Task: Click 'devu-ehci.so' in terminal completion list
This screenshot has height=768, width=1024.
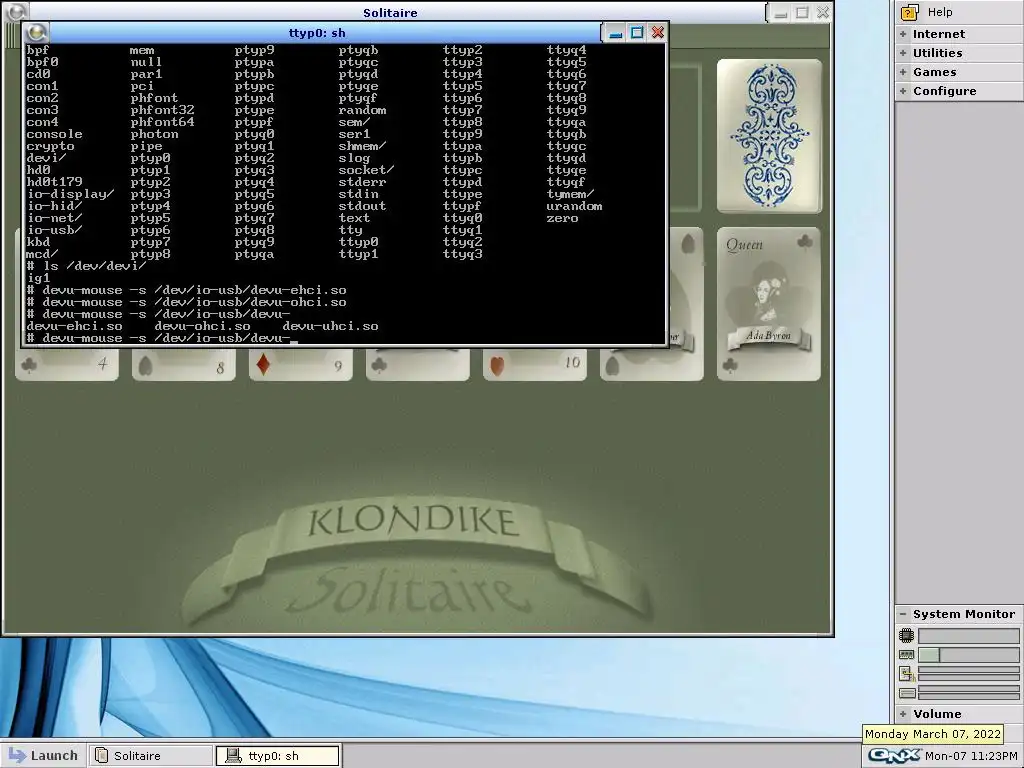Action: click(x=74, y=326)
